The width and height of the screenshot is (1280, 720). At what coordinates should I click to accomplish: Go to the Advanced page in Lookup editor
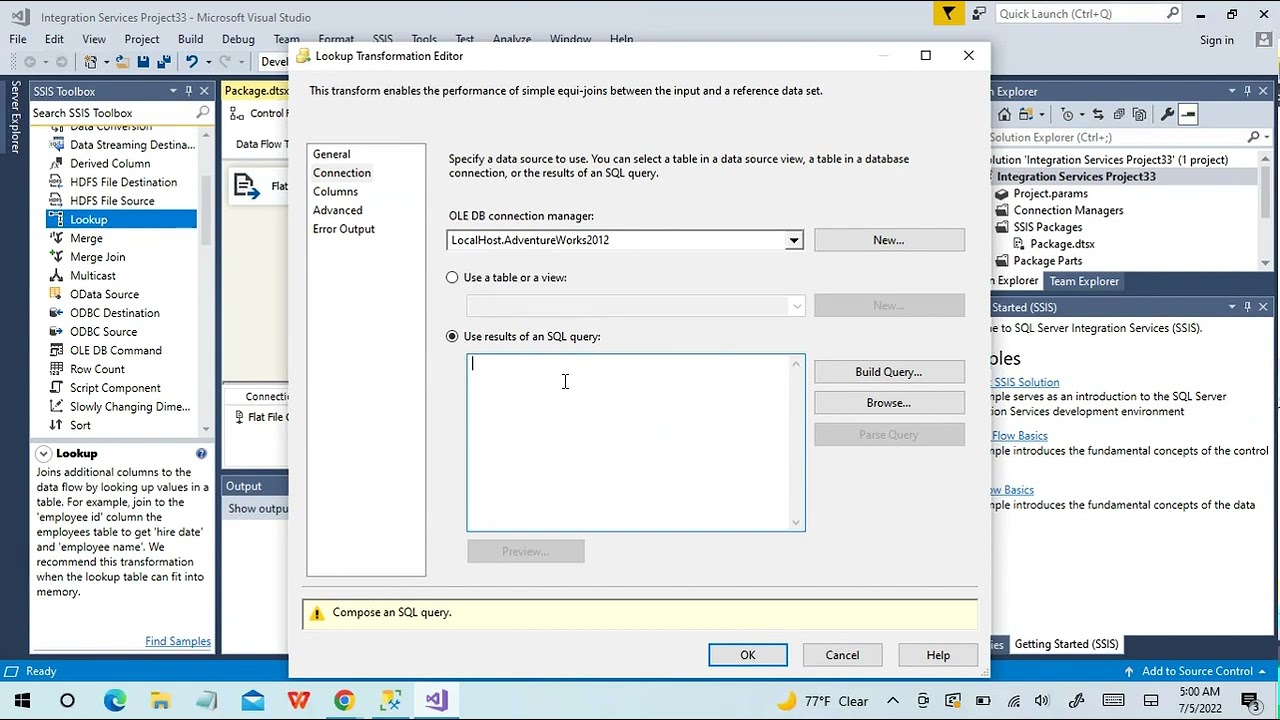coord(337,210)
